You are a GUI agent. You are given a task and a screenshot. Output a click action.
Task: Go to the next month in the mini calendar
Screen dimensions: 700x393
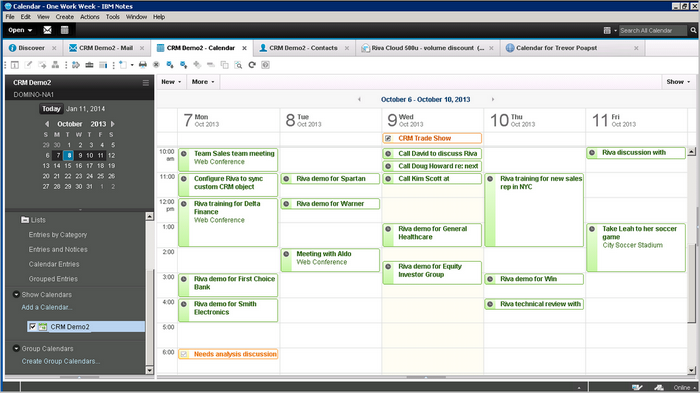click(x=112, y=124)
